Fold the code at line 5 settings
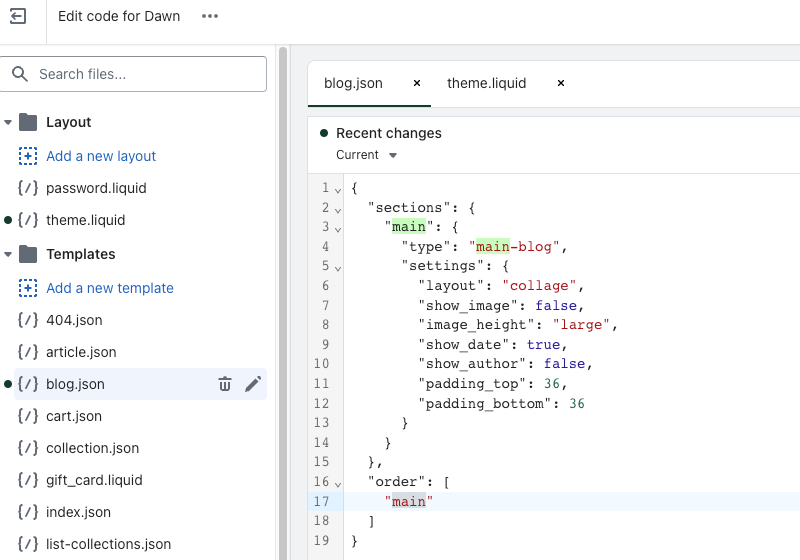 [337, 267]
